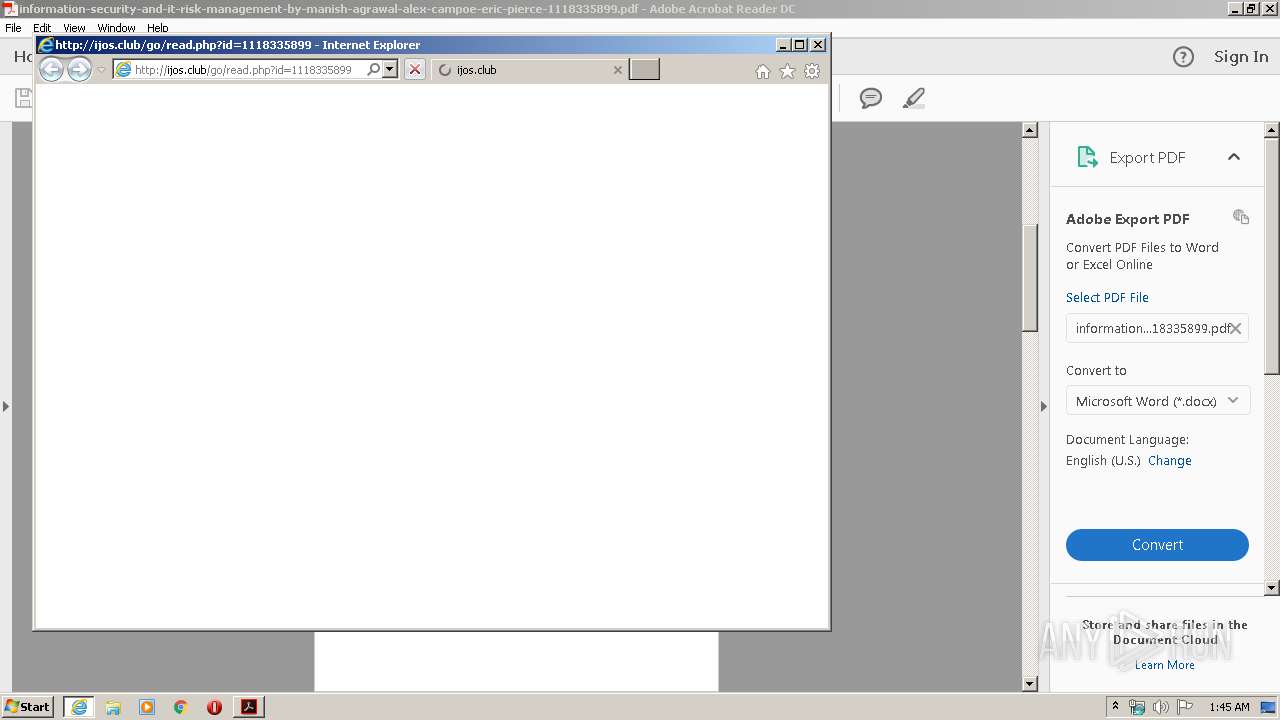Viewport: 1280px width, 720px height.
Task: Open IE Tools gear icon
Action: (812, 71)
